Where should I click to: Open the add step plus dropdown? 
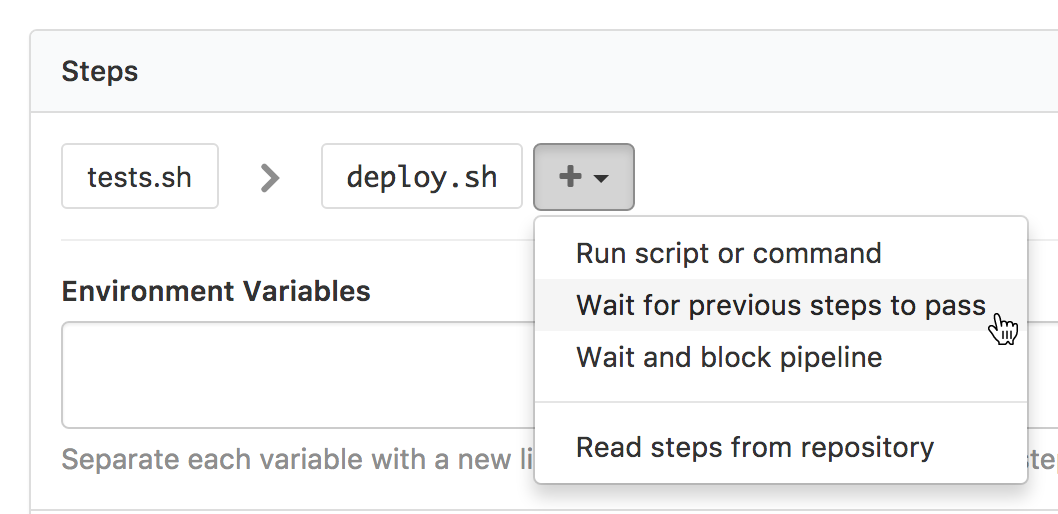click(x=584, y=177)
